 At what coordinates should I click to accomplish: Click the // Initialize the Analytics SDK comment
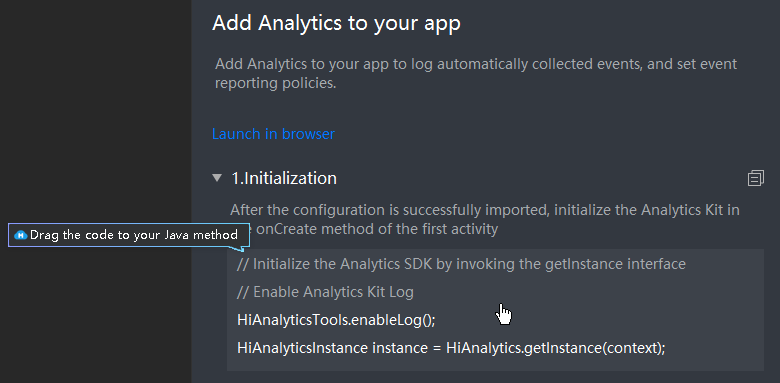pyautogui.click(x=461, y=264)
